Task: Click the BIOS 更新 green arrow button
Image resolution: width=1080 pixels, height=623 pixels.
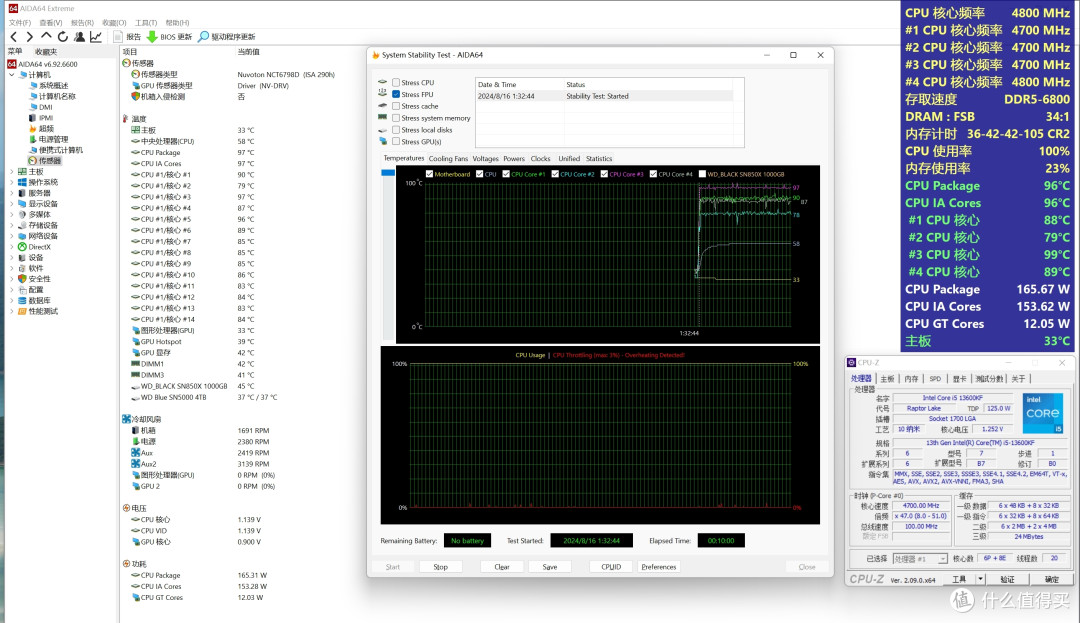Action: pyautogui.click(x=169, y=36)
